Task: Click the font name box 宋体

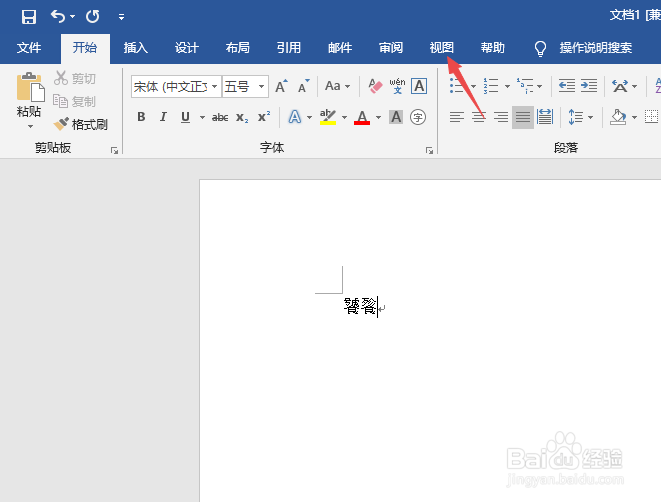Action: (x=170, y=87)
